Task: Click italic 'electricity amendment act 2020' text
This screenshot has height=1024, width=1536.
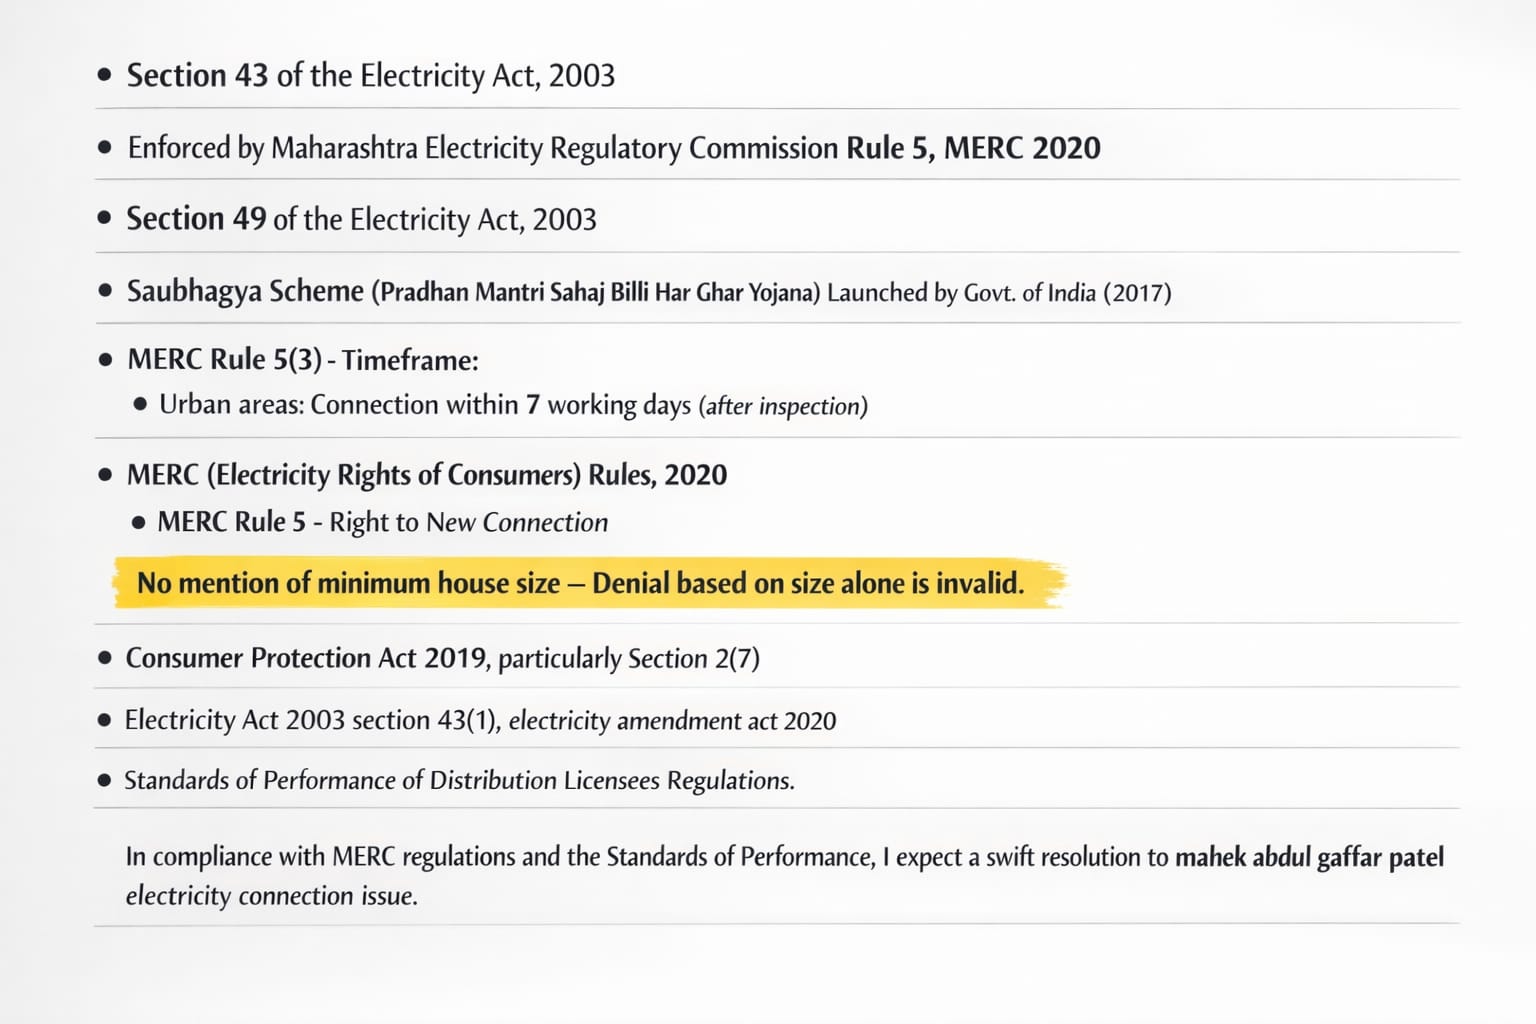Action: [x=672, y=721]
